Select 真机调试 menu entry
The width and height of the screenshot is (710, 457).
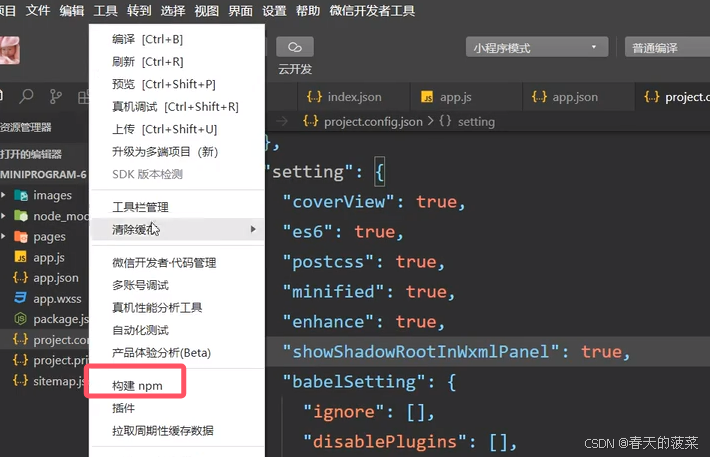click(177, 107)
